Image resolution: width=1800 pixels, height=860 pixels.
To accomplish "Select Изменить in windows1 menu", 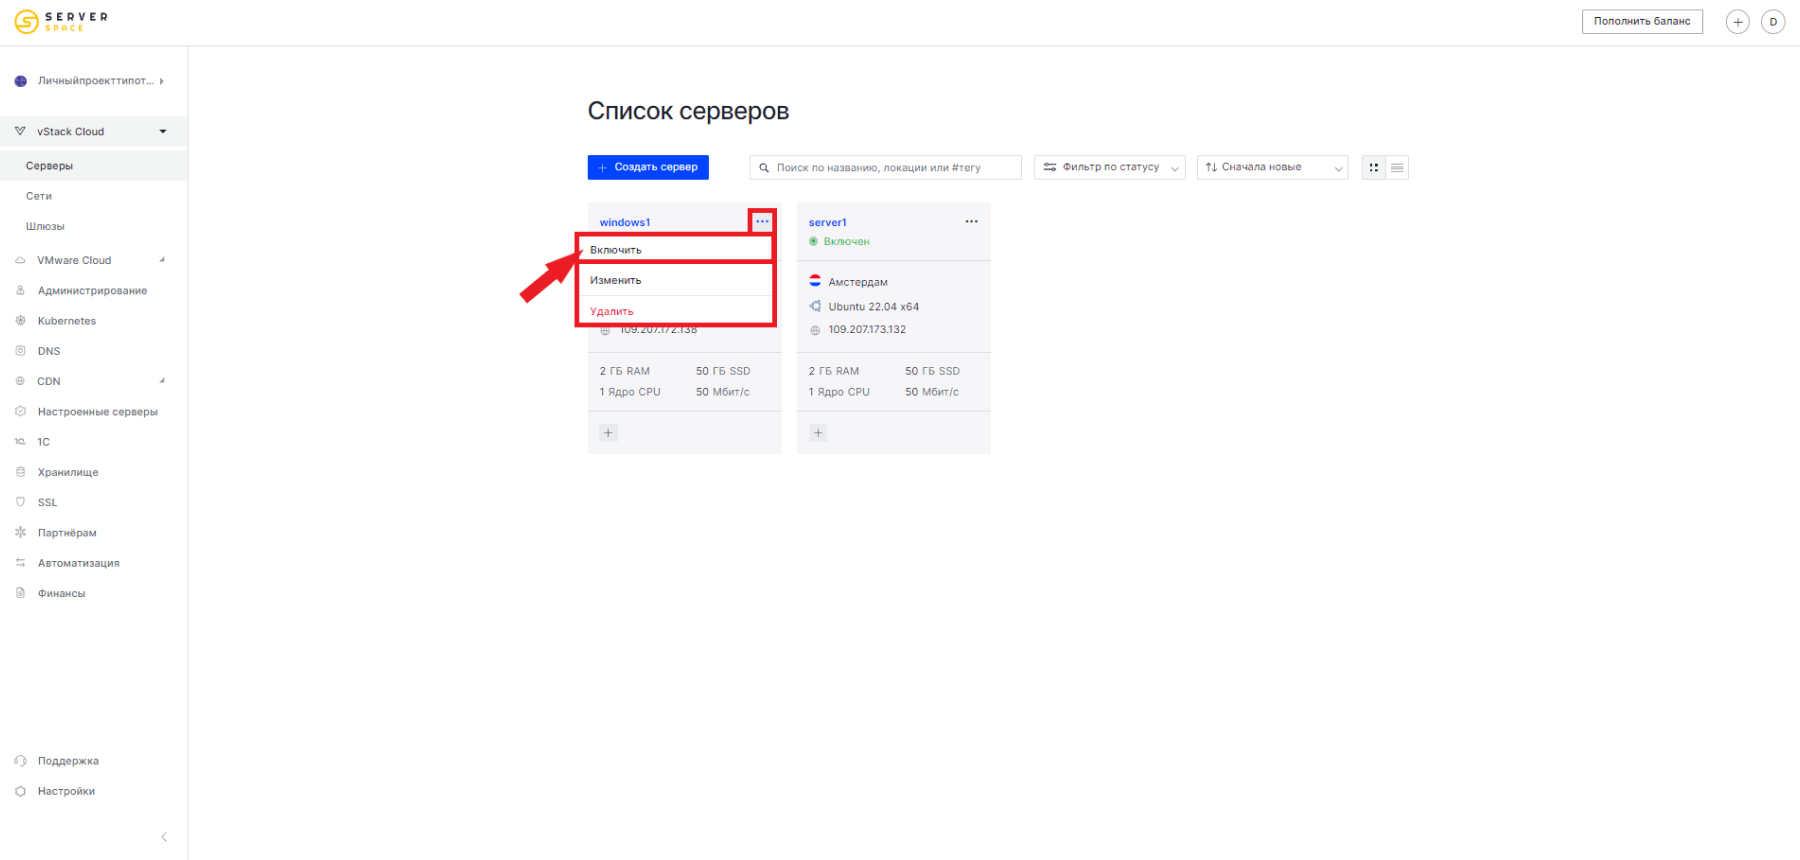I will click(675, 280).
